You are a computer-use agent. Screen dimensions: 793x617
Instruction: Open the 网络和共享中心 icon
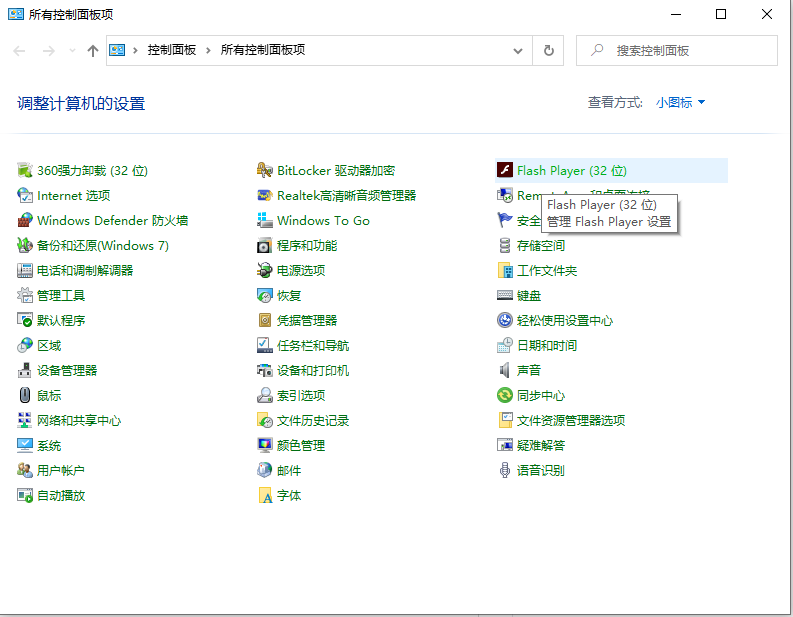tap(25, 421)
